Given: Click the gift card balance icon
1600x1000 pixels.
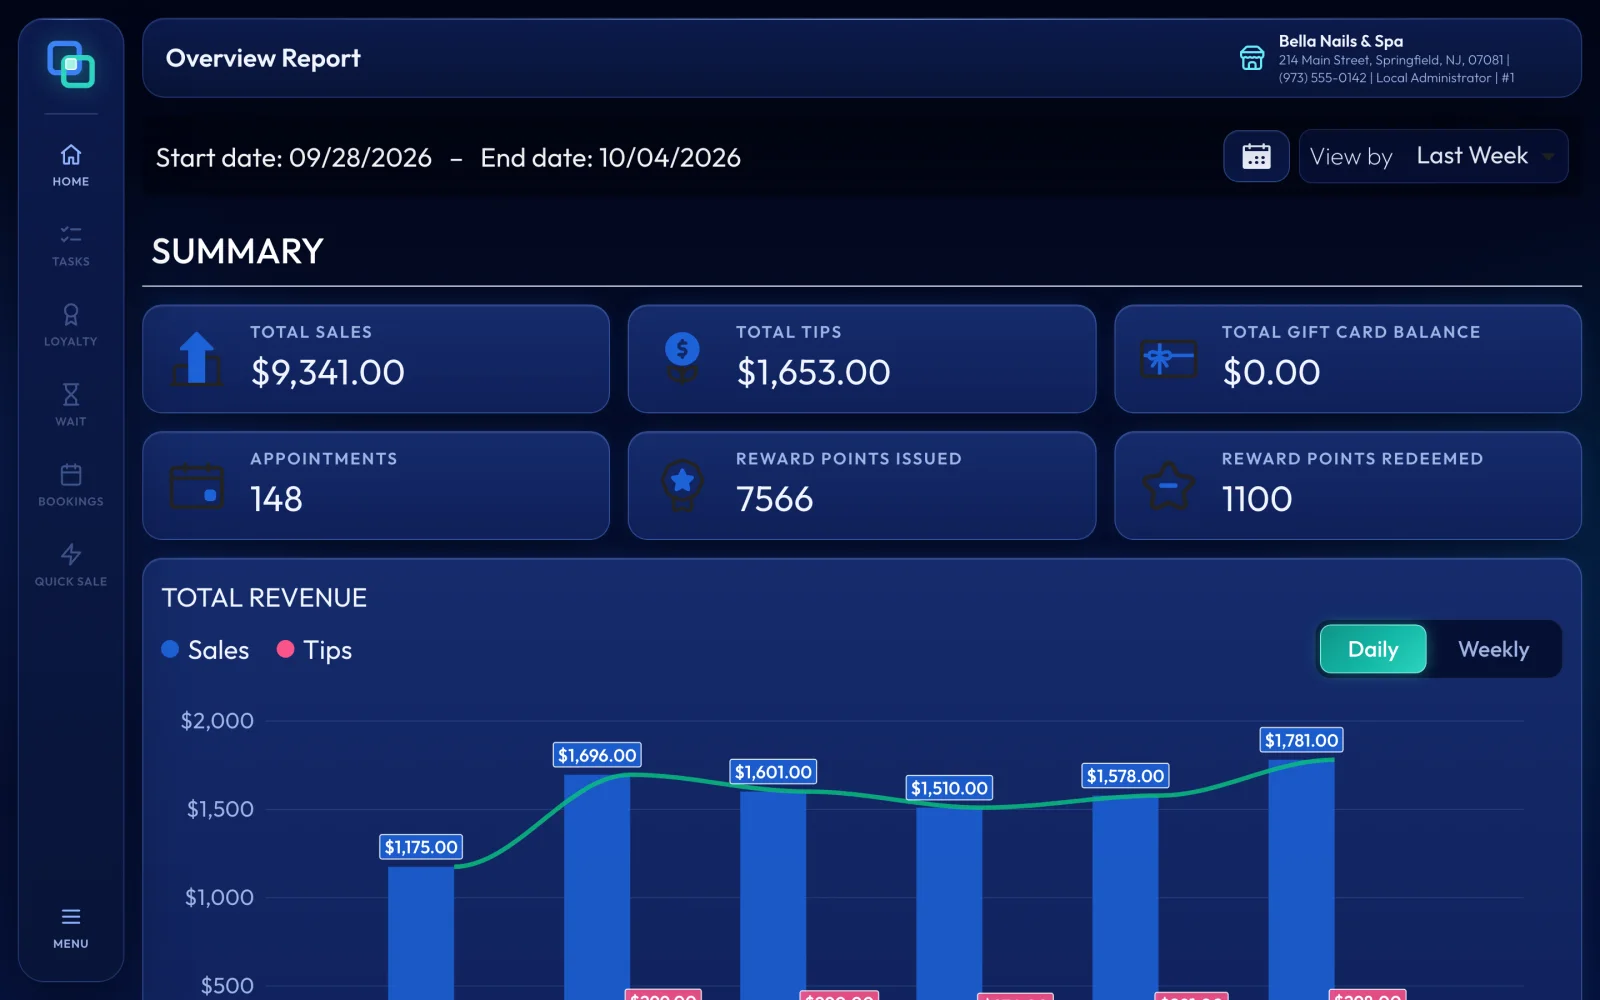Looking at the screenshot, I should 1168,358.
